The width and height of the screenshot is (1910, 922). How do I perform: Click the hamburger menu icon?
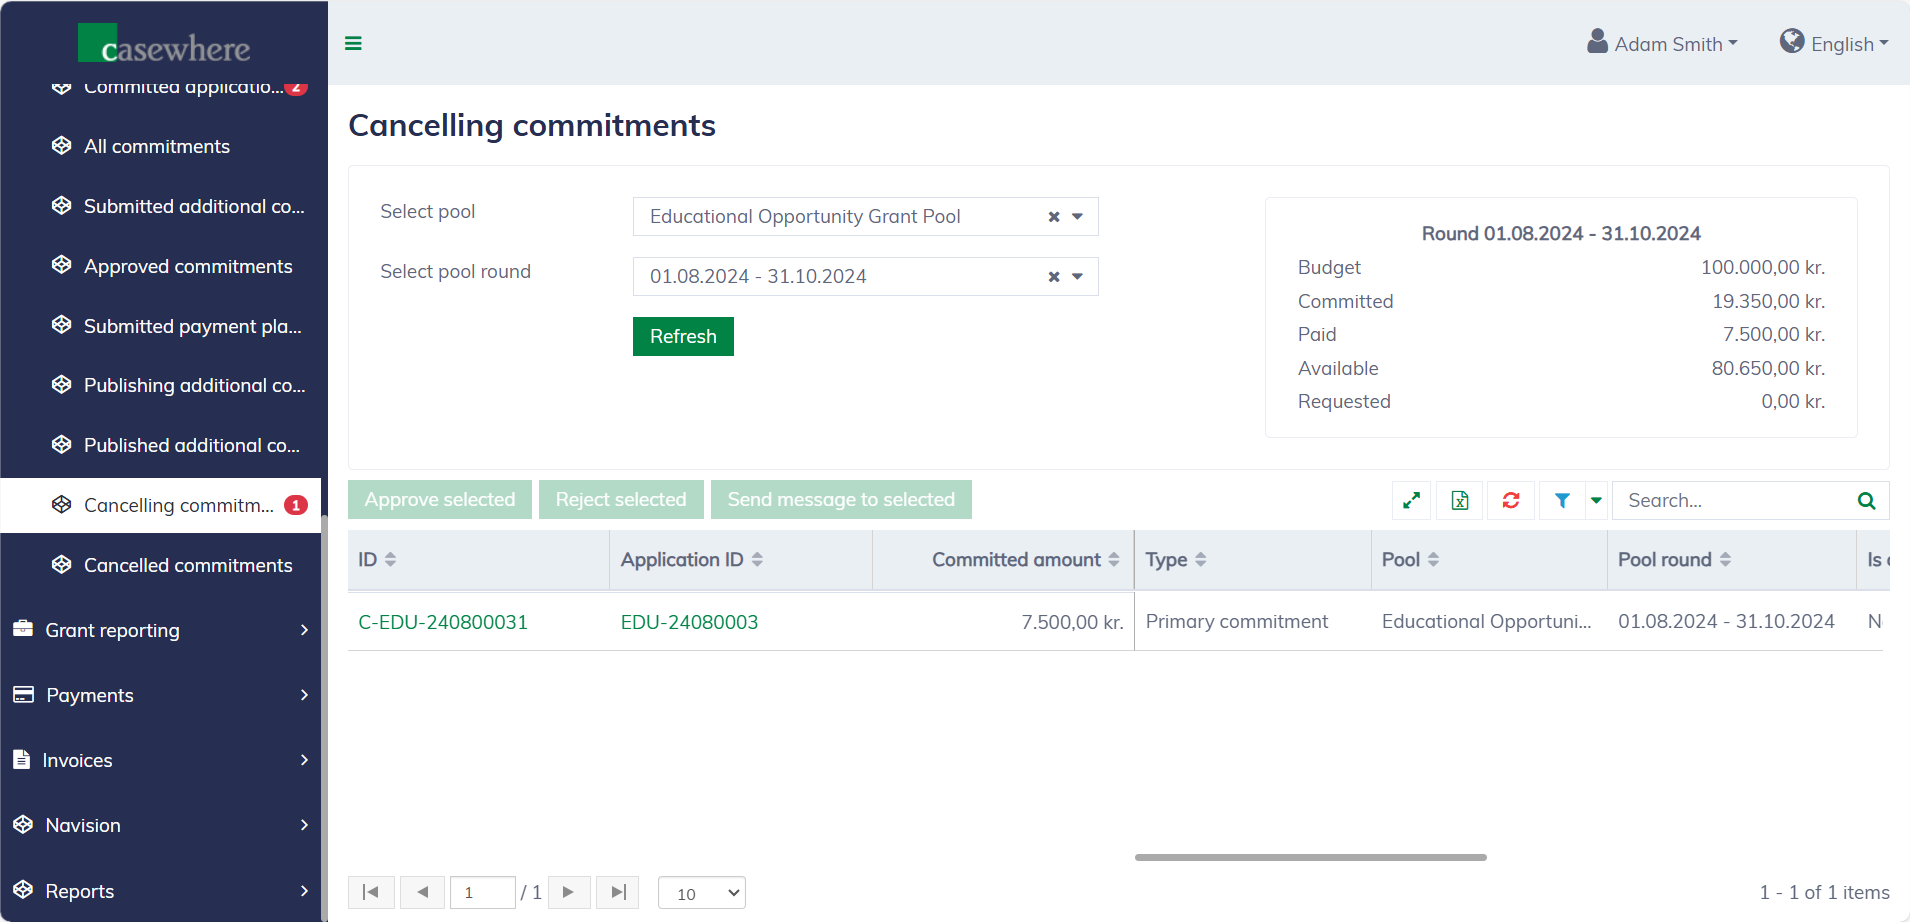[353, 43]
